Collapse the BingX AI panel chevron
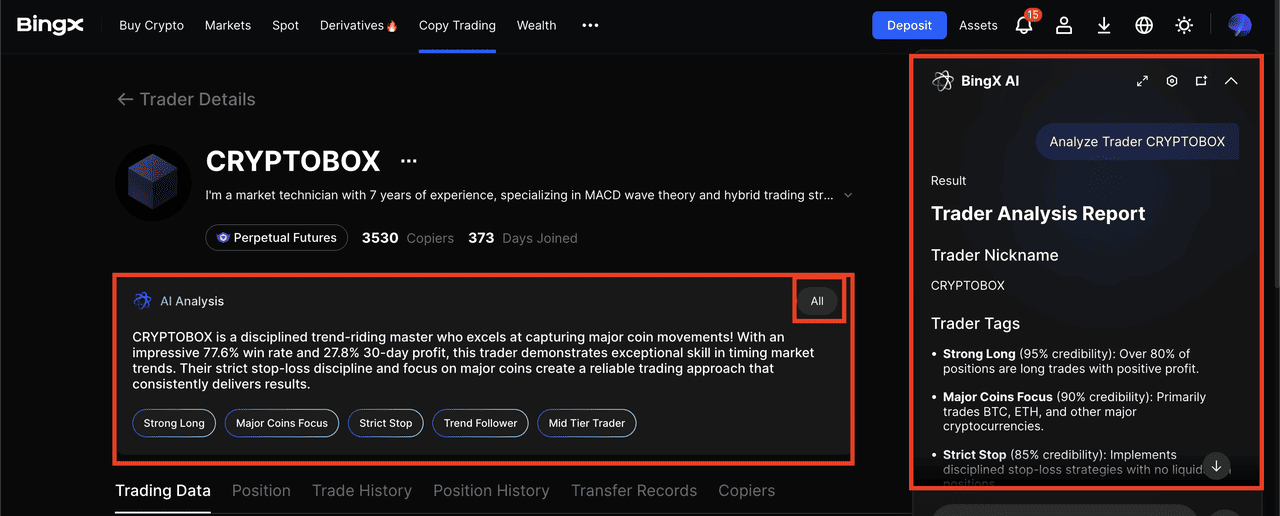Image resolution: width=1280 pixels, height=516 pixels. click(1231, 81)
